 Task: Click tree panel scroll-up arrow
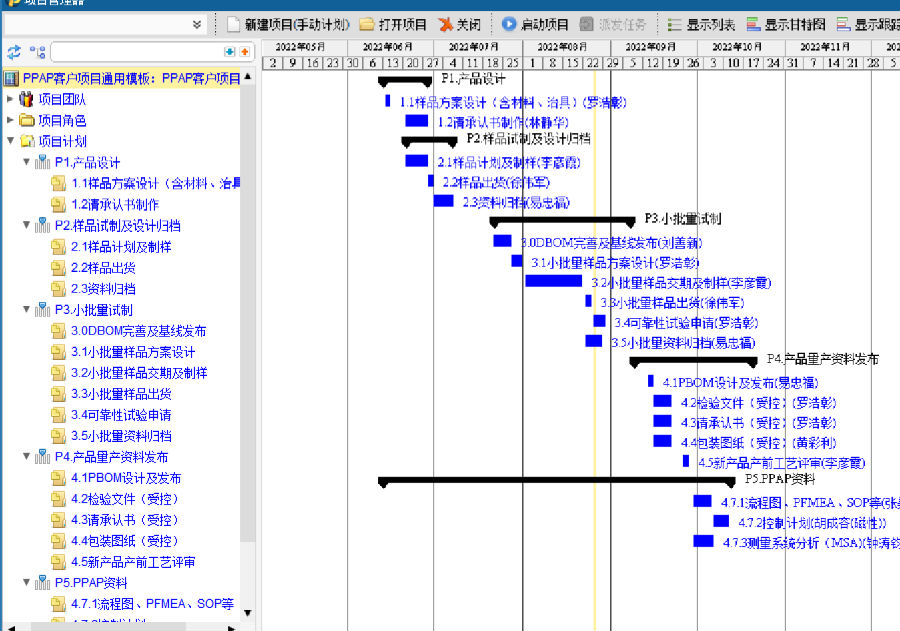[247, 76]
